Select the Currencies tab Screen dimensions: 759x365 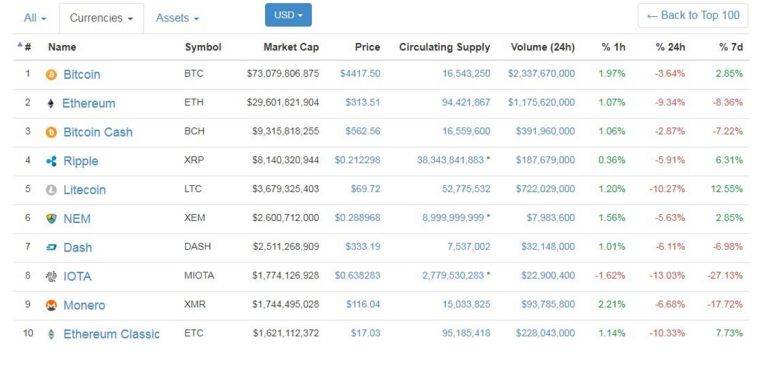point(101,18)
